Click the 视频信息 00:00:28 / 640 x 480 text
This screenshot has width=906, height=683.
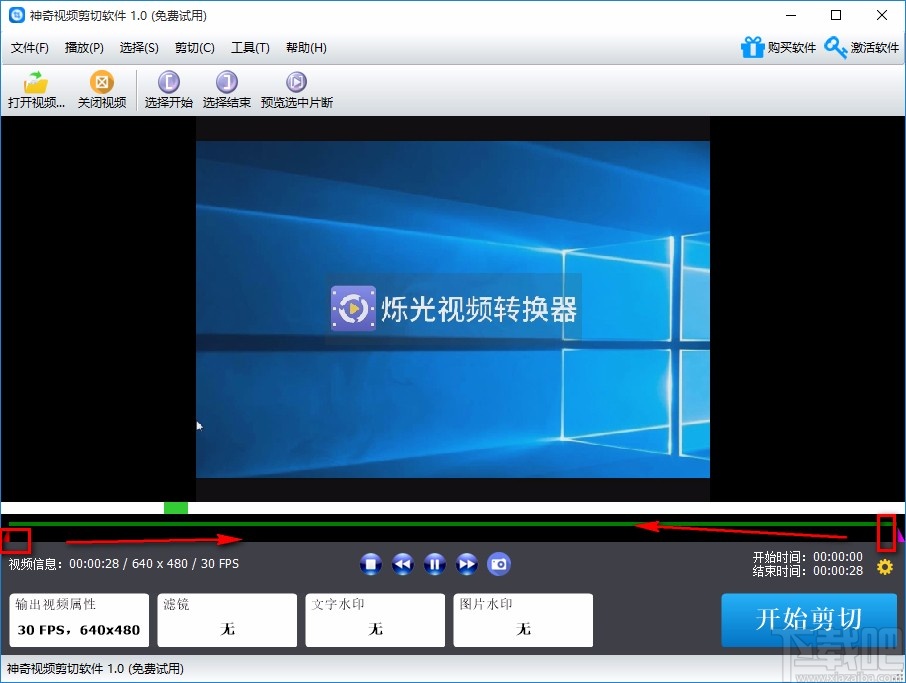124,564
